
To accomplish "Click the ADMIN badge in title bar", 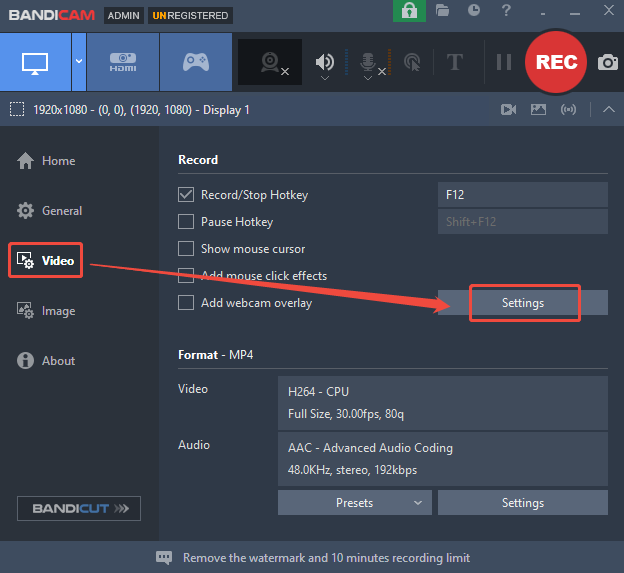I will coord(123,16).
